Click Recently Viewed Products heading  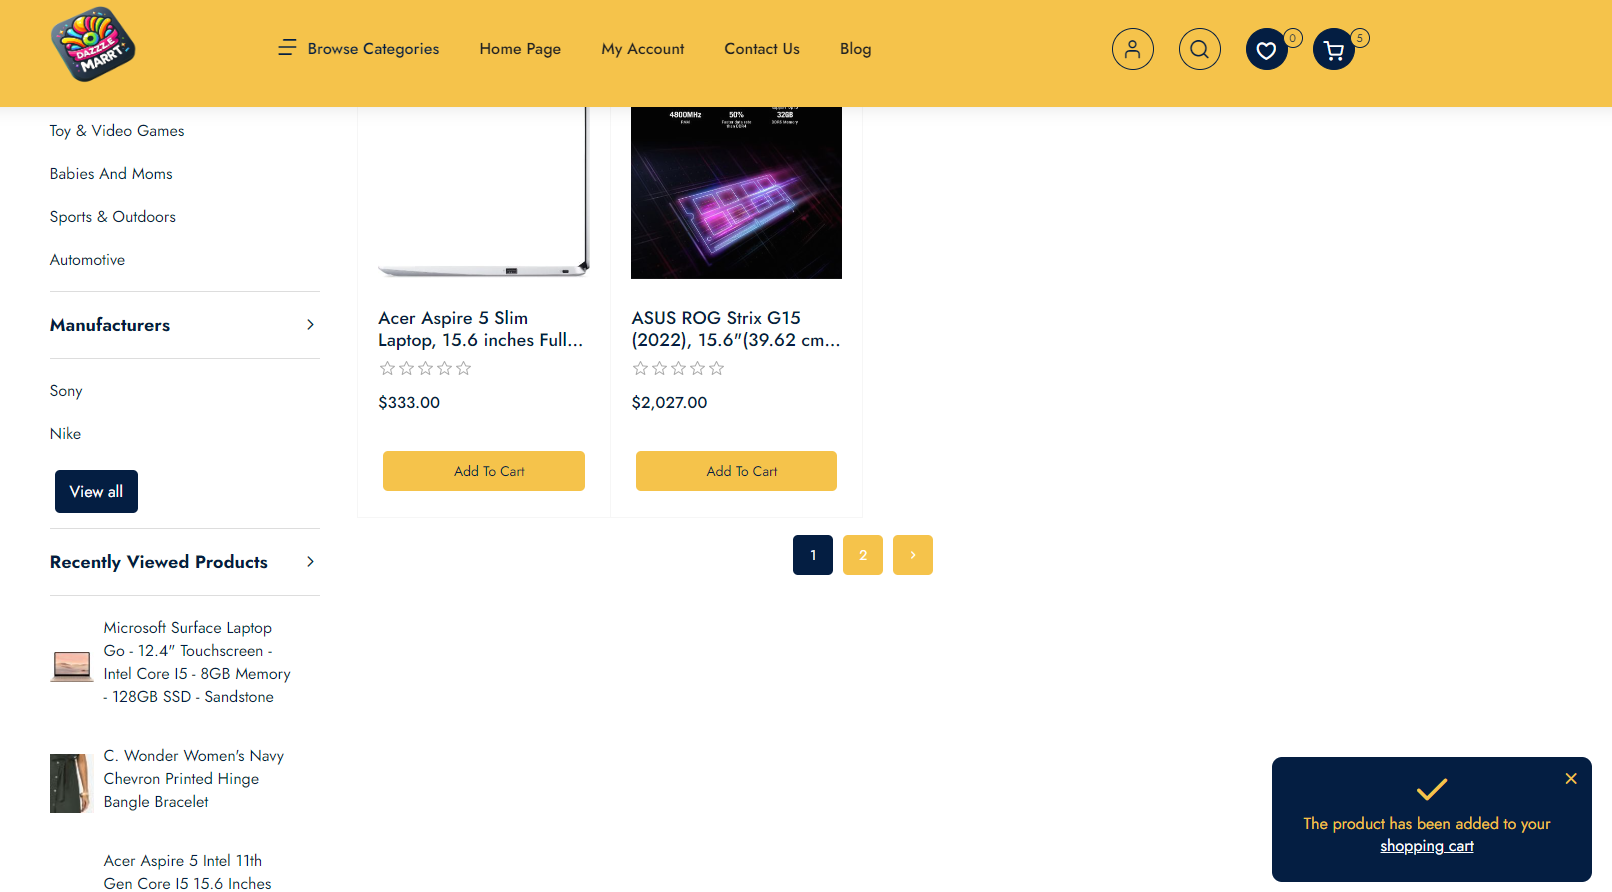[159, 562]
